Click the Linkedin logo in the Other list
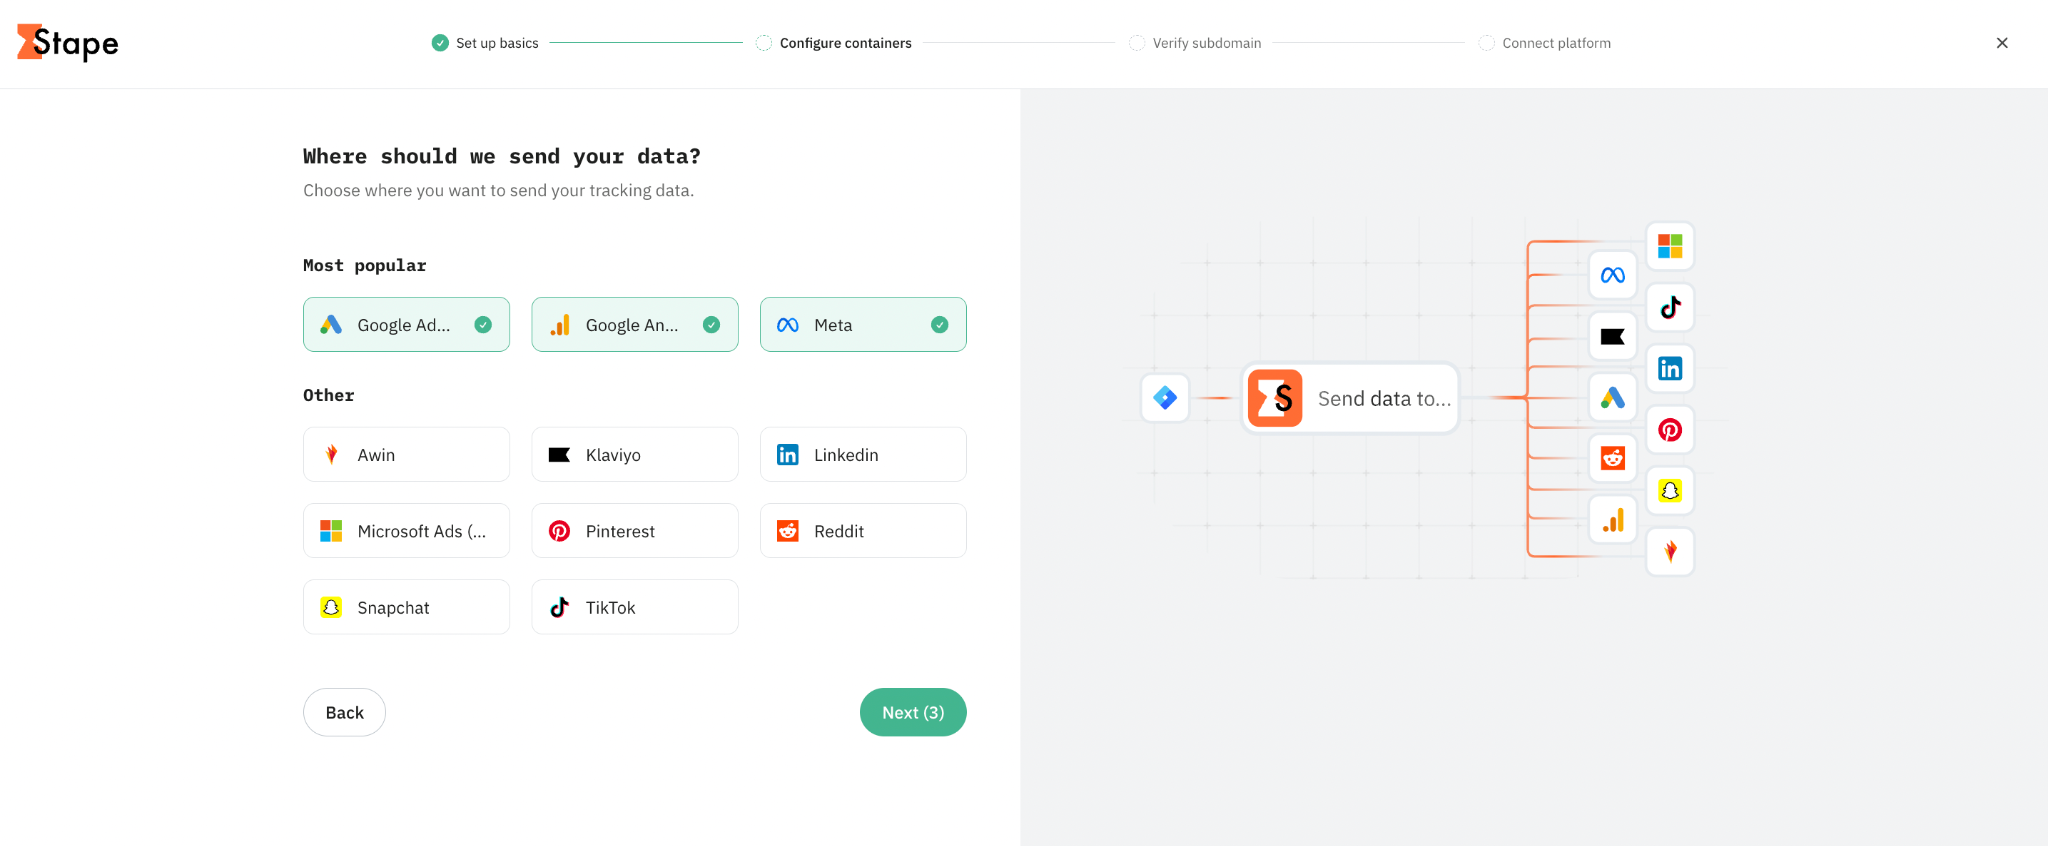The width and height of the screenshot is (2048, 846). click(x=788, y=455)
